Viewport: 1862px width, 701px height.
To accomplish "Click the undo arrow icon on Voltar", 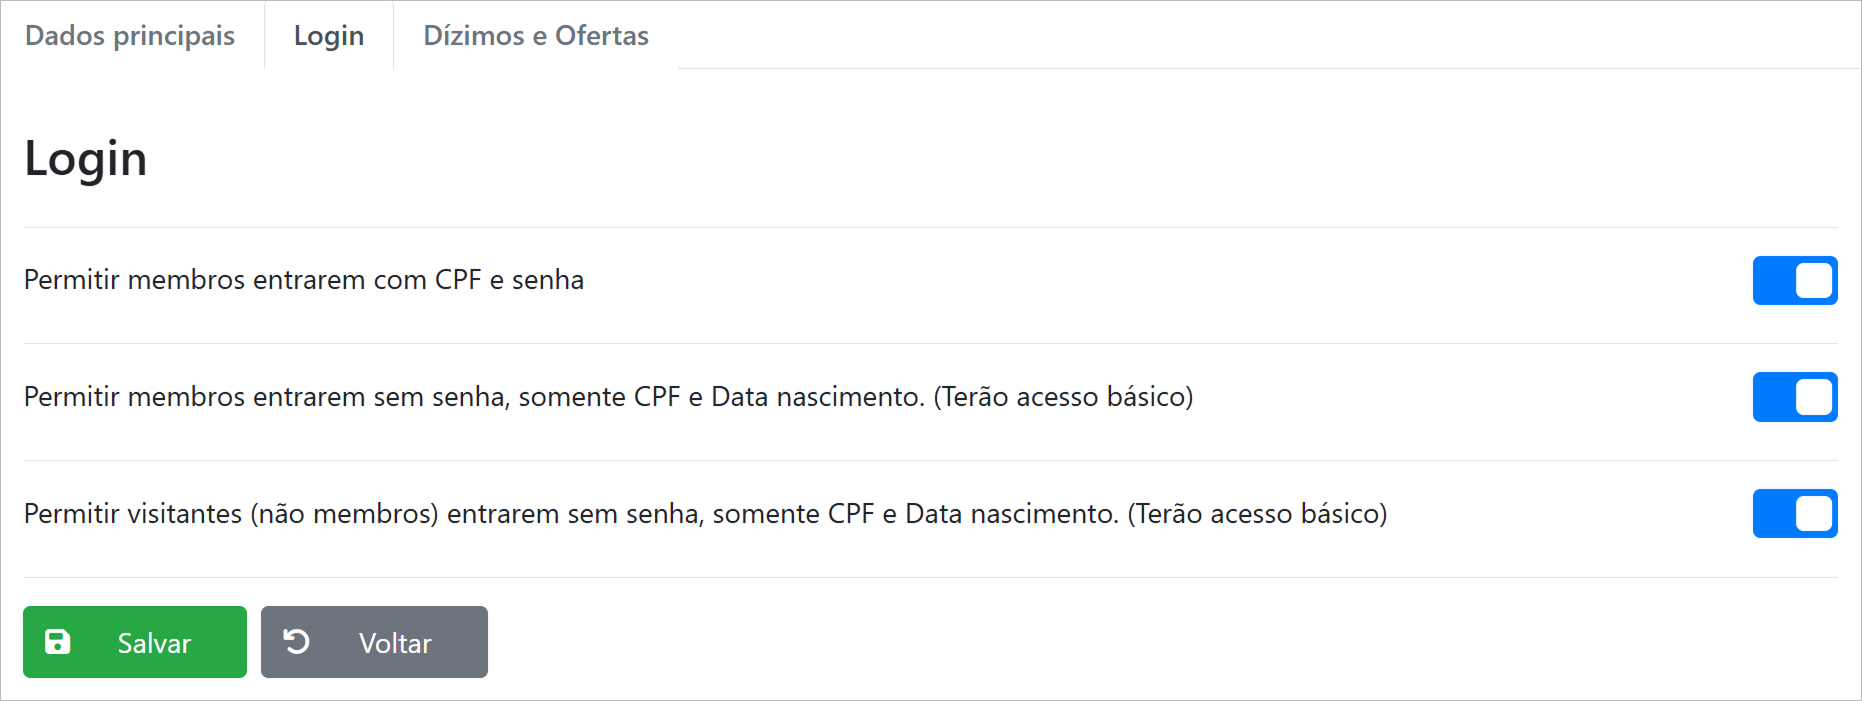I will 297,641.
